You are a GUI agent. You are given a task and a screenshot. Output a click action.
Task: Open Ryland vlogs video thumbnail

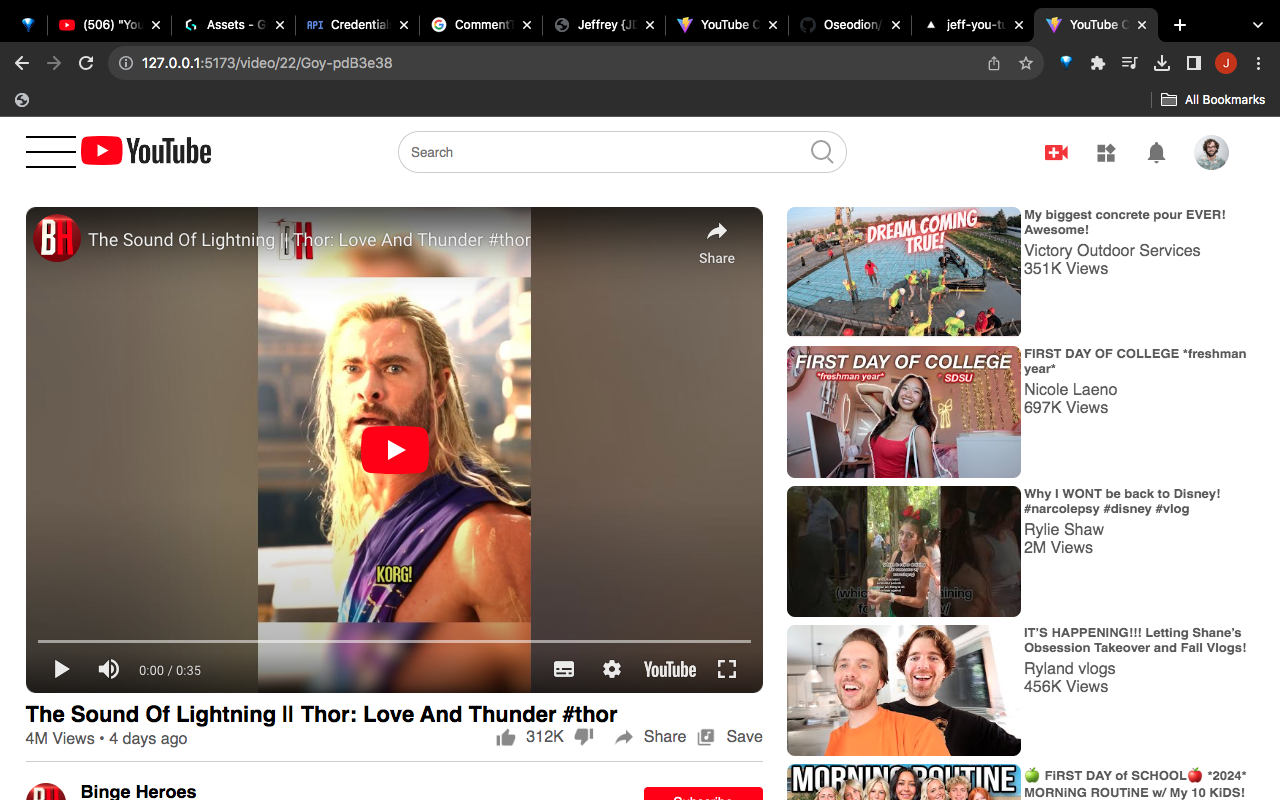click(x=904, y=690)
